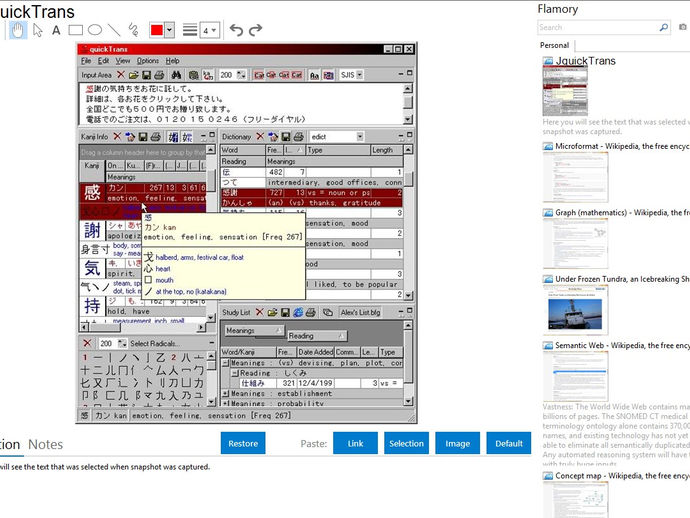Toggle the Aa font button in Input Area
Screen dimensions: 690x518
pos(314,75)
